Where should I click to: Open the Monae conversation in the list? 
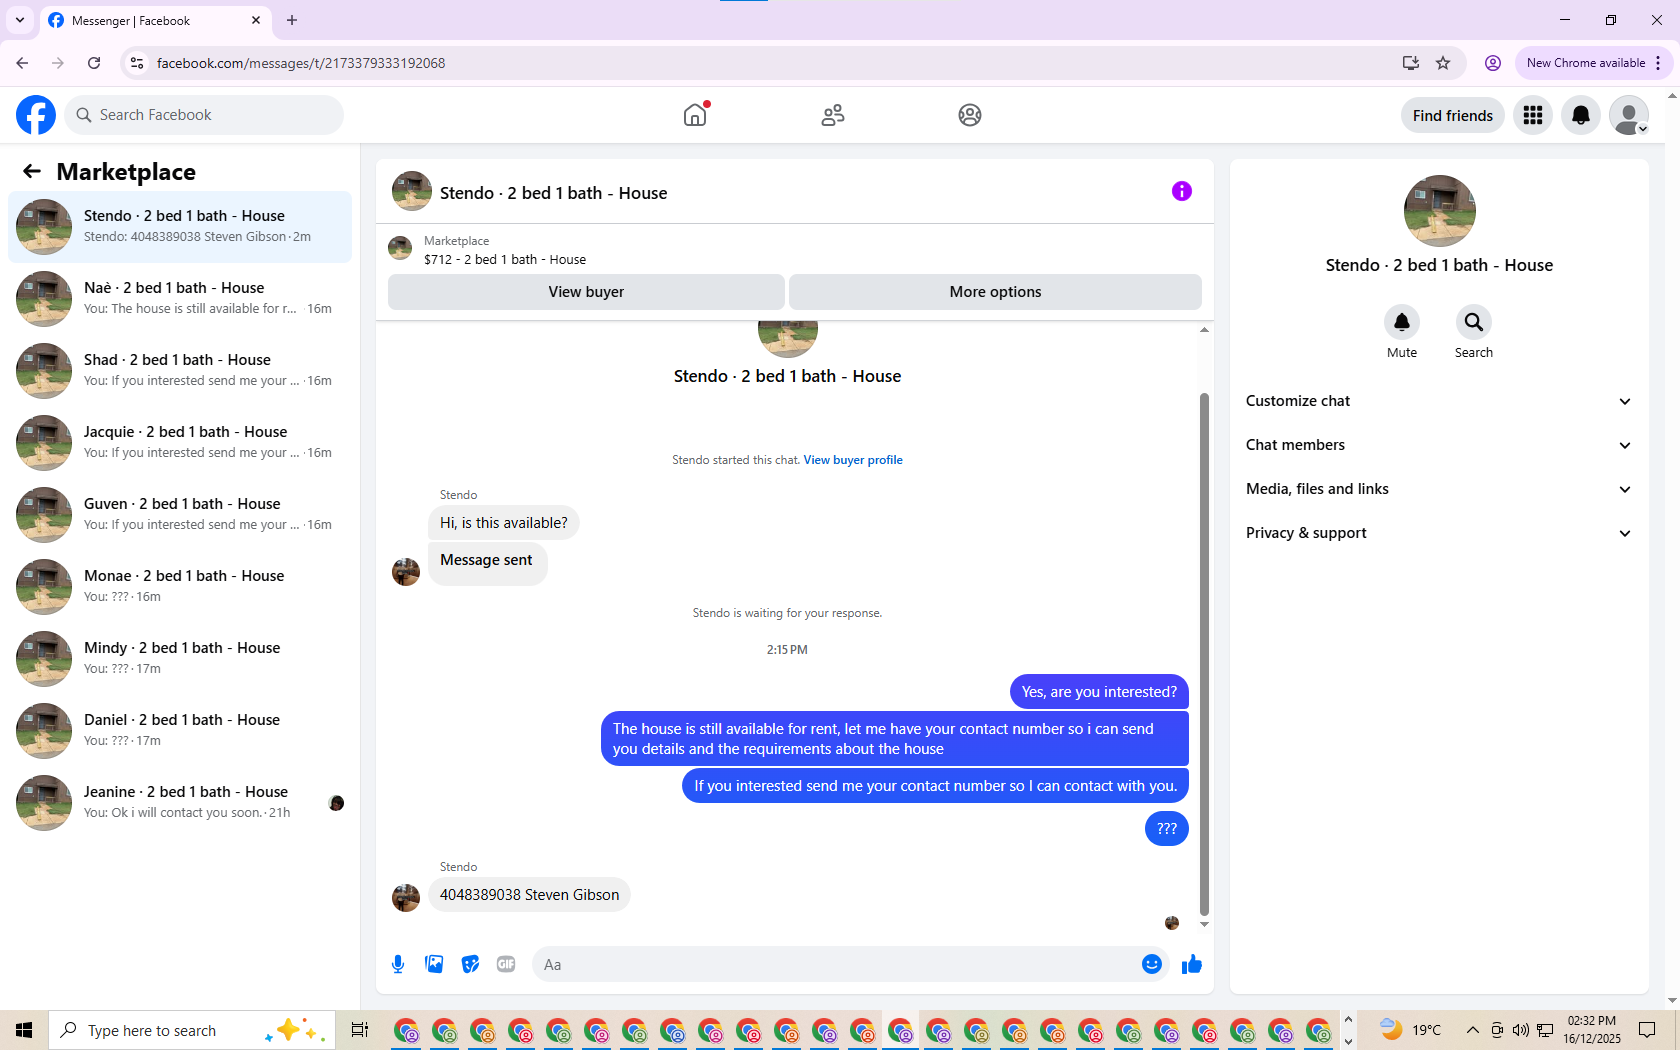coord(180,587)
